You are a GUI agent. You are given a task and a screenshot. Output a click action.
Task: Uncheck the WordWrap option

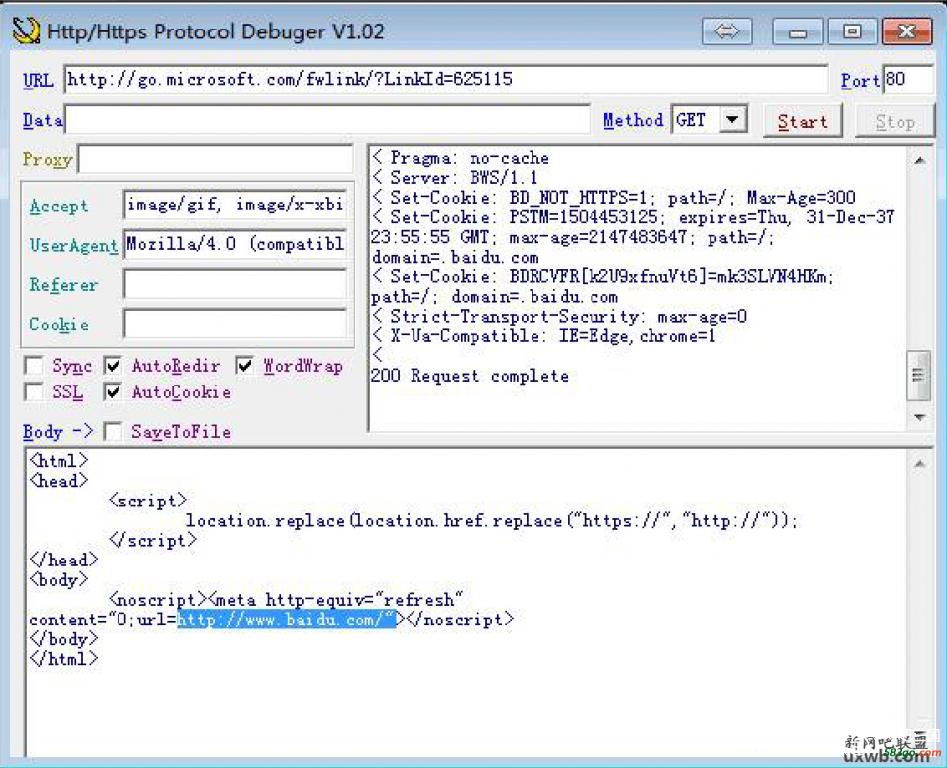245,365
